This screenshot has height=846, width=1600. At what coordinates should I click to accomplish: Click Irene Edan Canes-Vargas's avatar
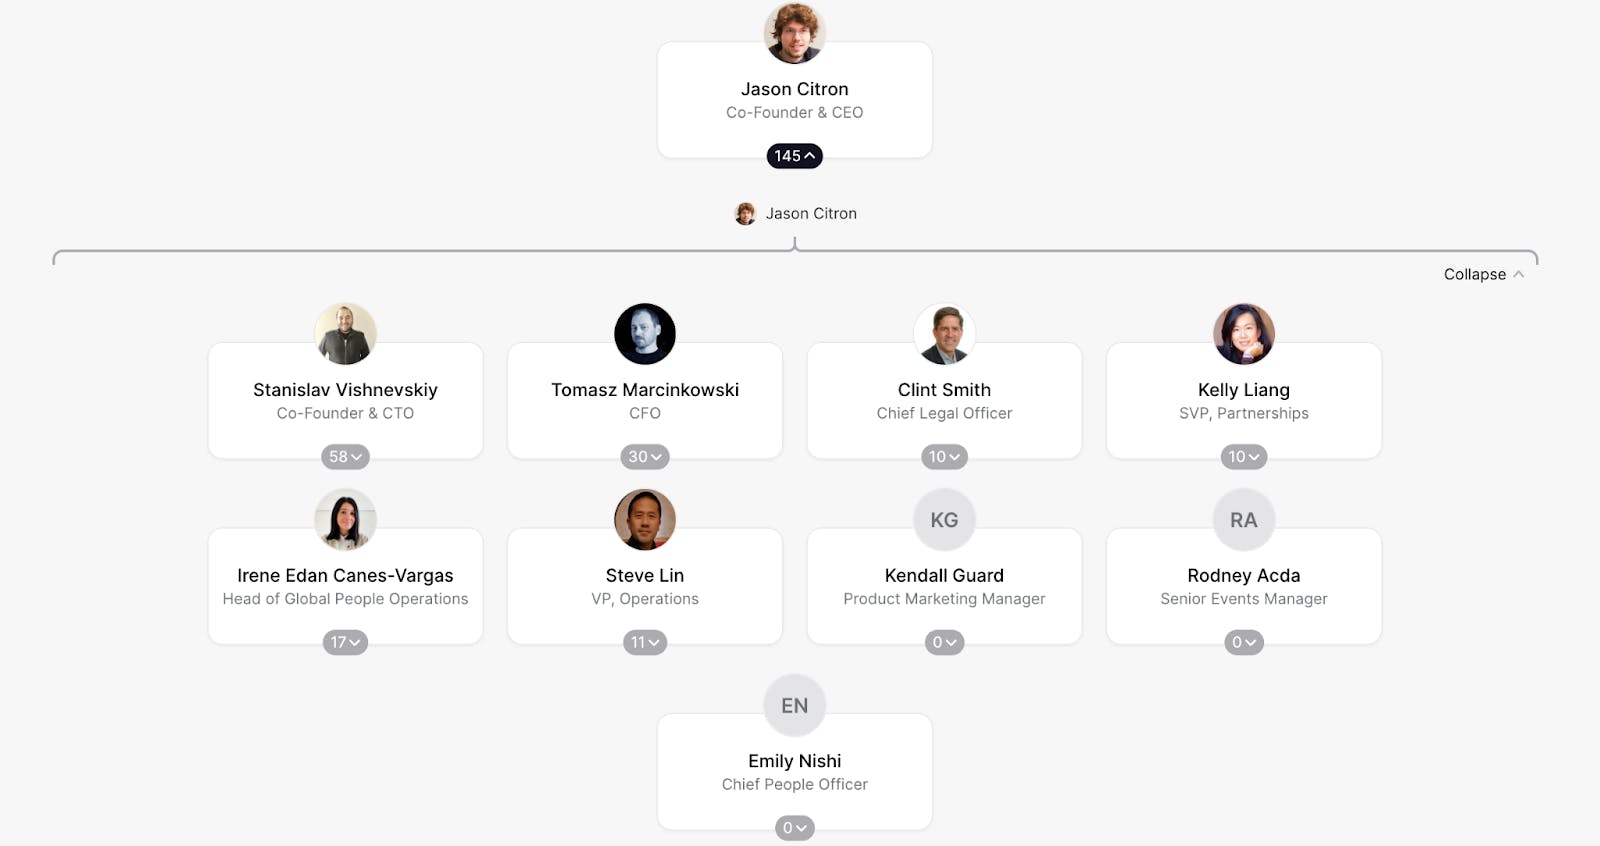pos(345,520)
